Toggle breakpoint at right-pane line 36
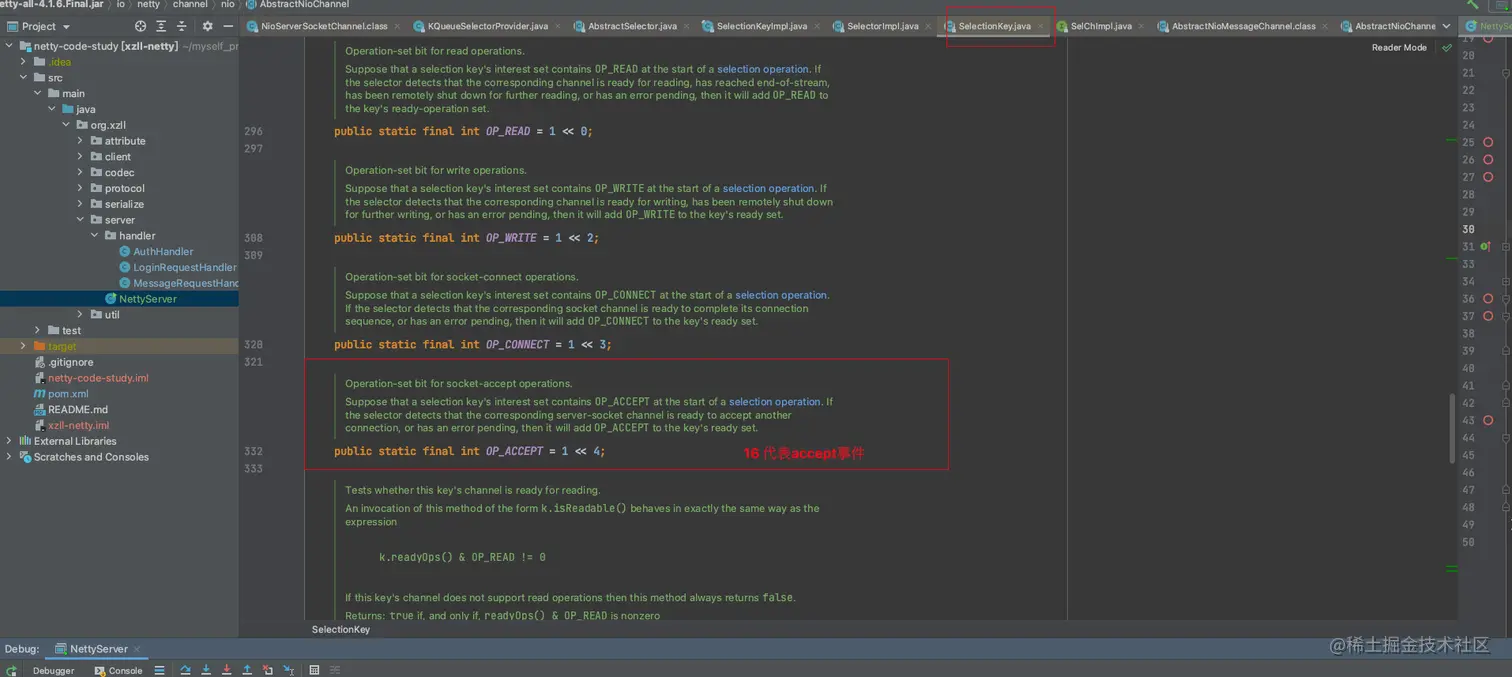Screen dimensions: 1512x677 (1488, 298)
